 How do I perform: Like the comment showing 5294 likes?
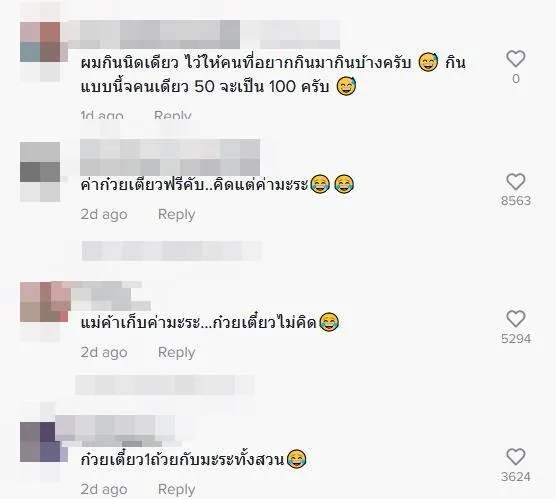pyautogui.click(x=516, y=318)
